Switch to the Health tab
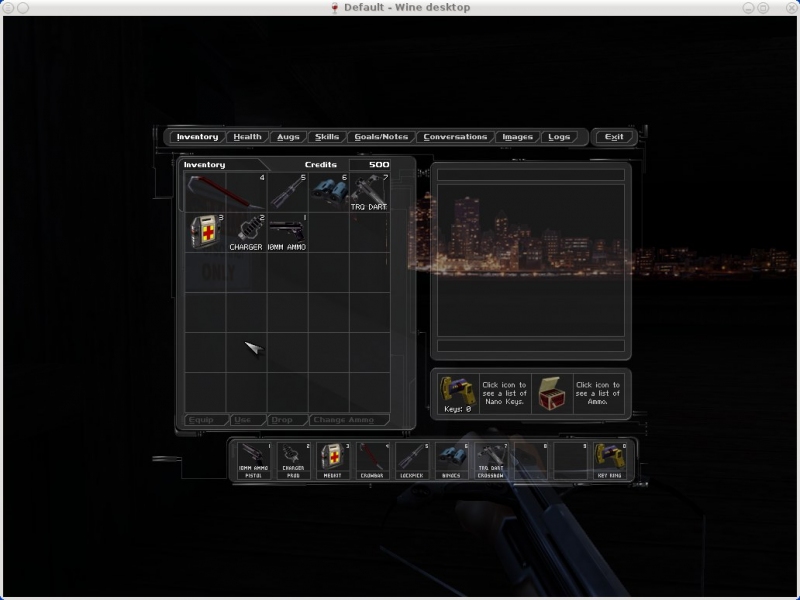800x600 pixels. pyautogui.click(x=246, y=137)
